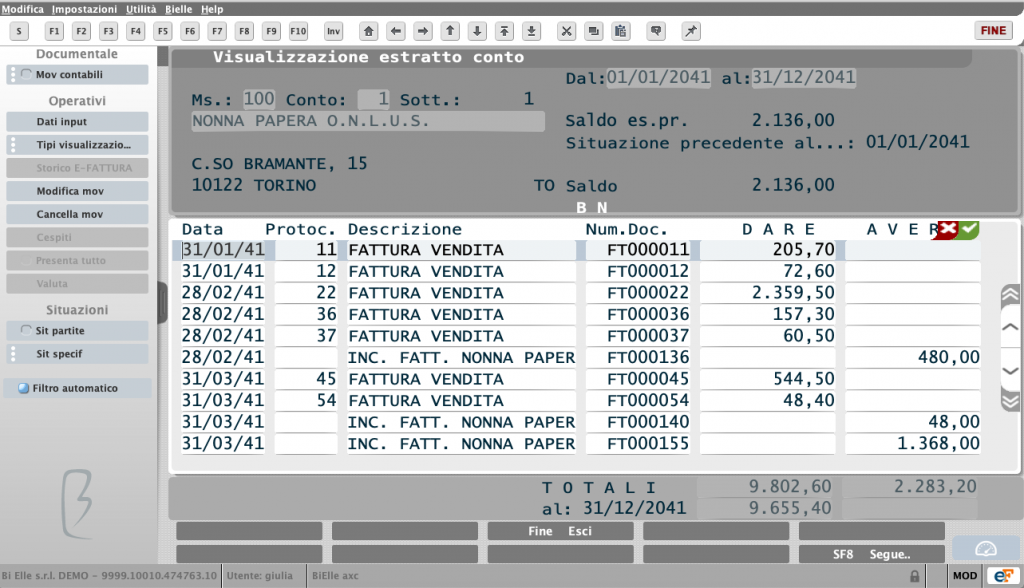
Task: Open the Impostazioni menu
Action: click(84, 9)
